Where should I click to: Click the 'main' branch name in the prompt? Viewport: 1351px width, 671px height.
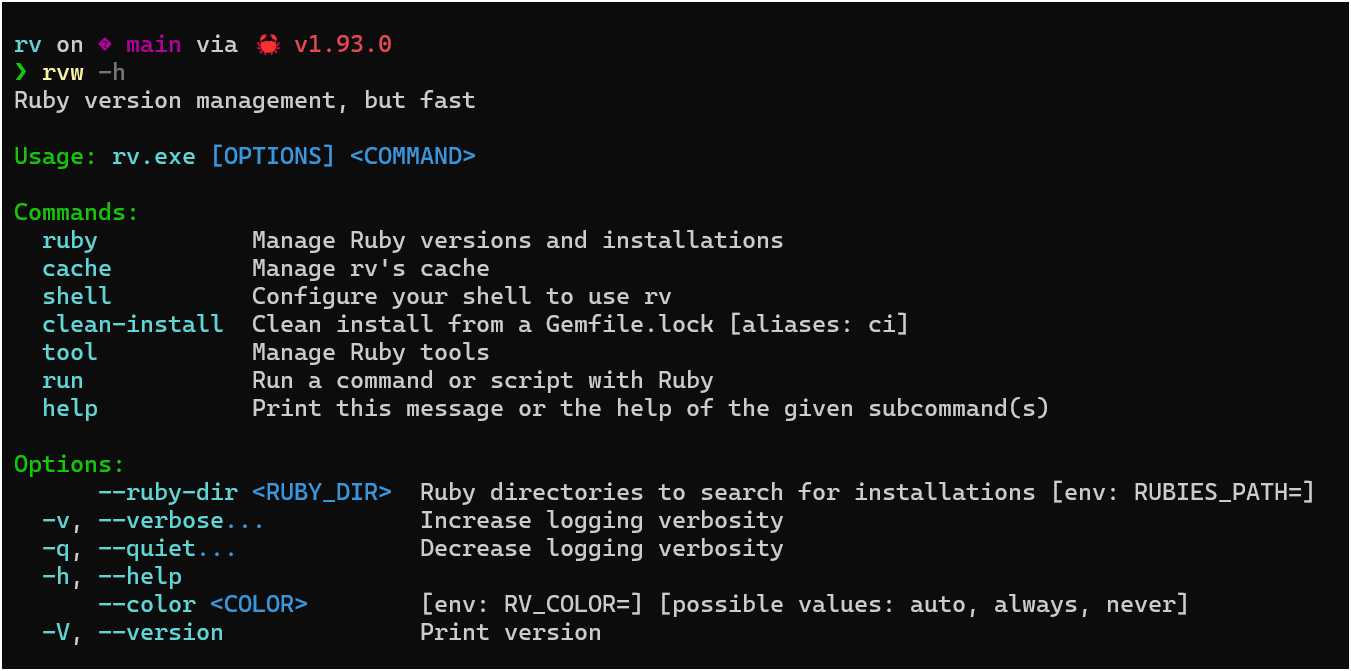click(154, 45)
